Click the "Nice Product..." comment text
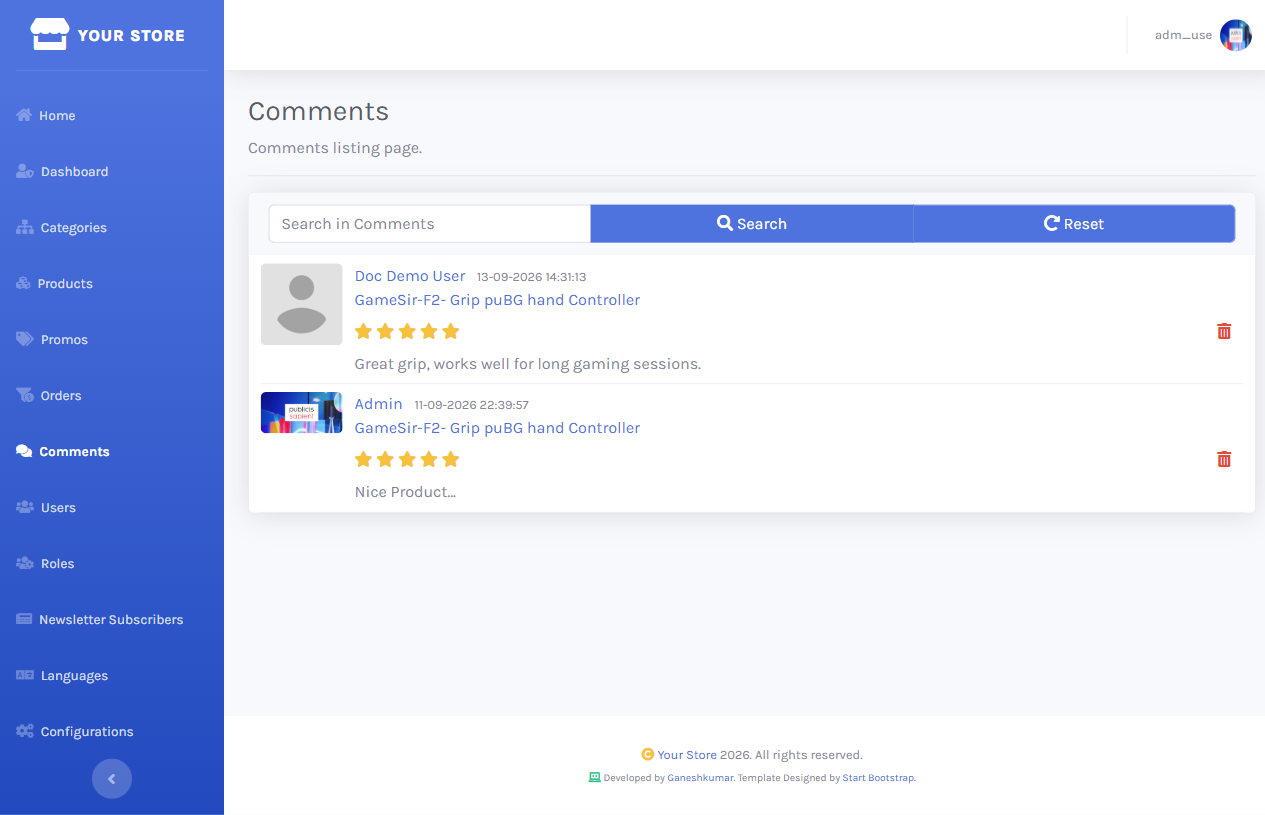1265x815 pixels. click(x=405, y=492)
